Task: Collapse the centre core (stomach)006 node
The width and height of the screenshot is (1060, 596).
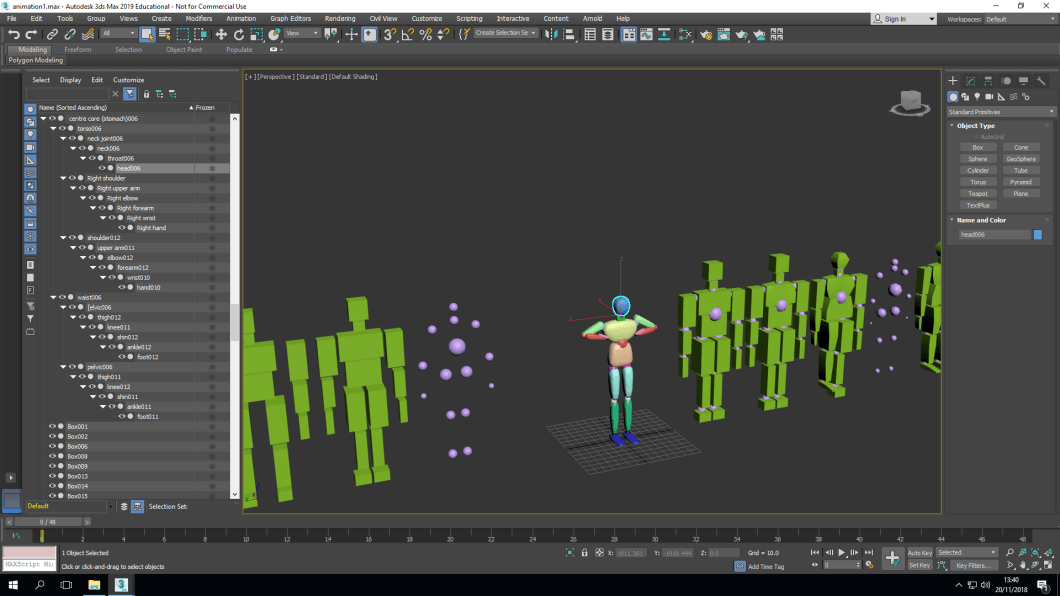Action: 43,118
